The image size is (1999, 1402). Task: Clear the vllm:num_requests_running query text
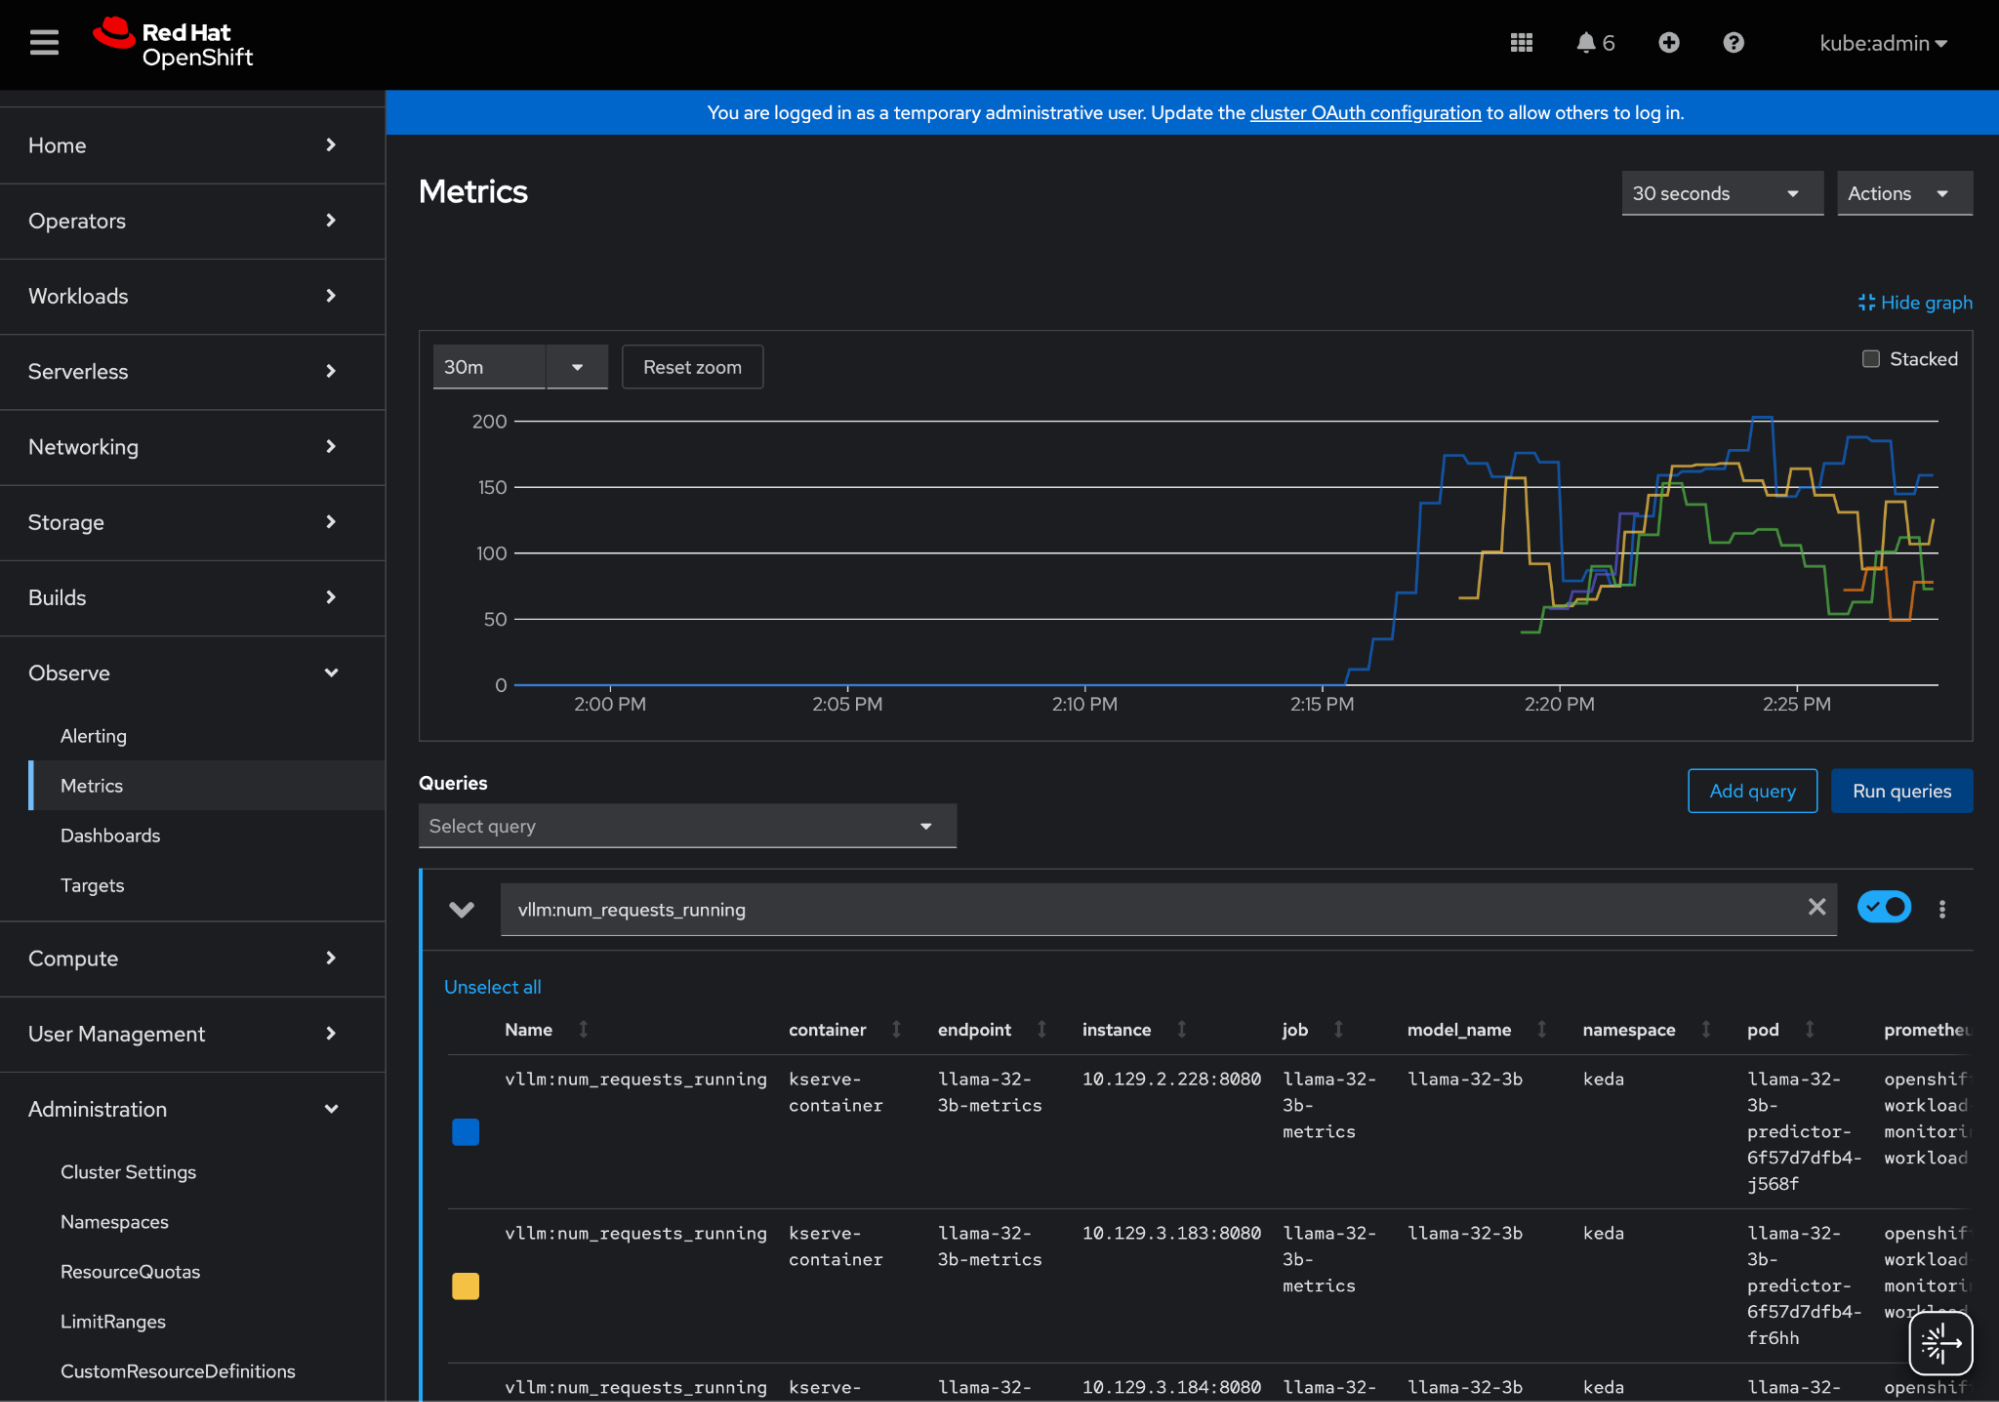(x=1816, y=907)
